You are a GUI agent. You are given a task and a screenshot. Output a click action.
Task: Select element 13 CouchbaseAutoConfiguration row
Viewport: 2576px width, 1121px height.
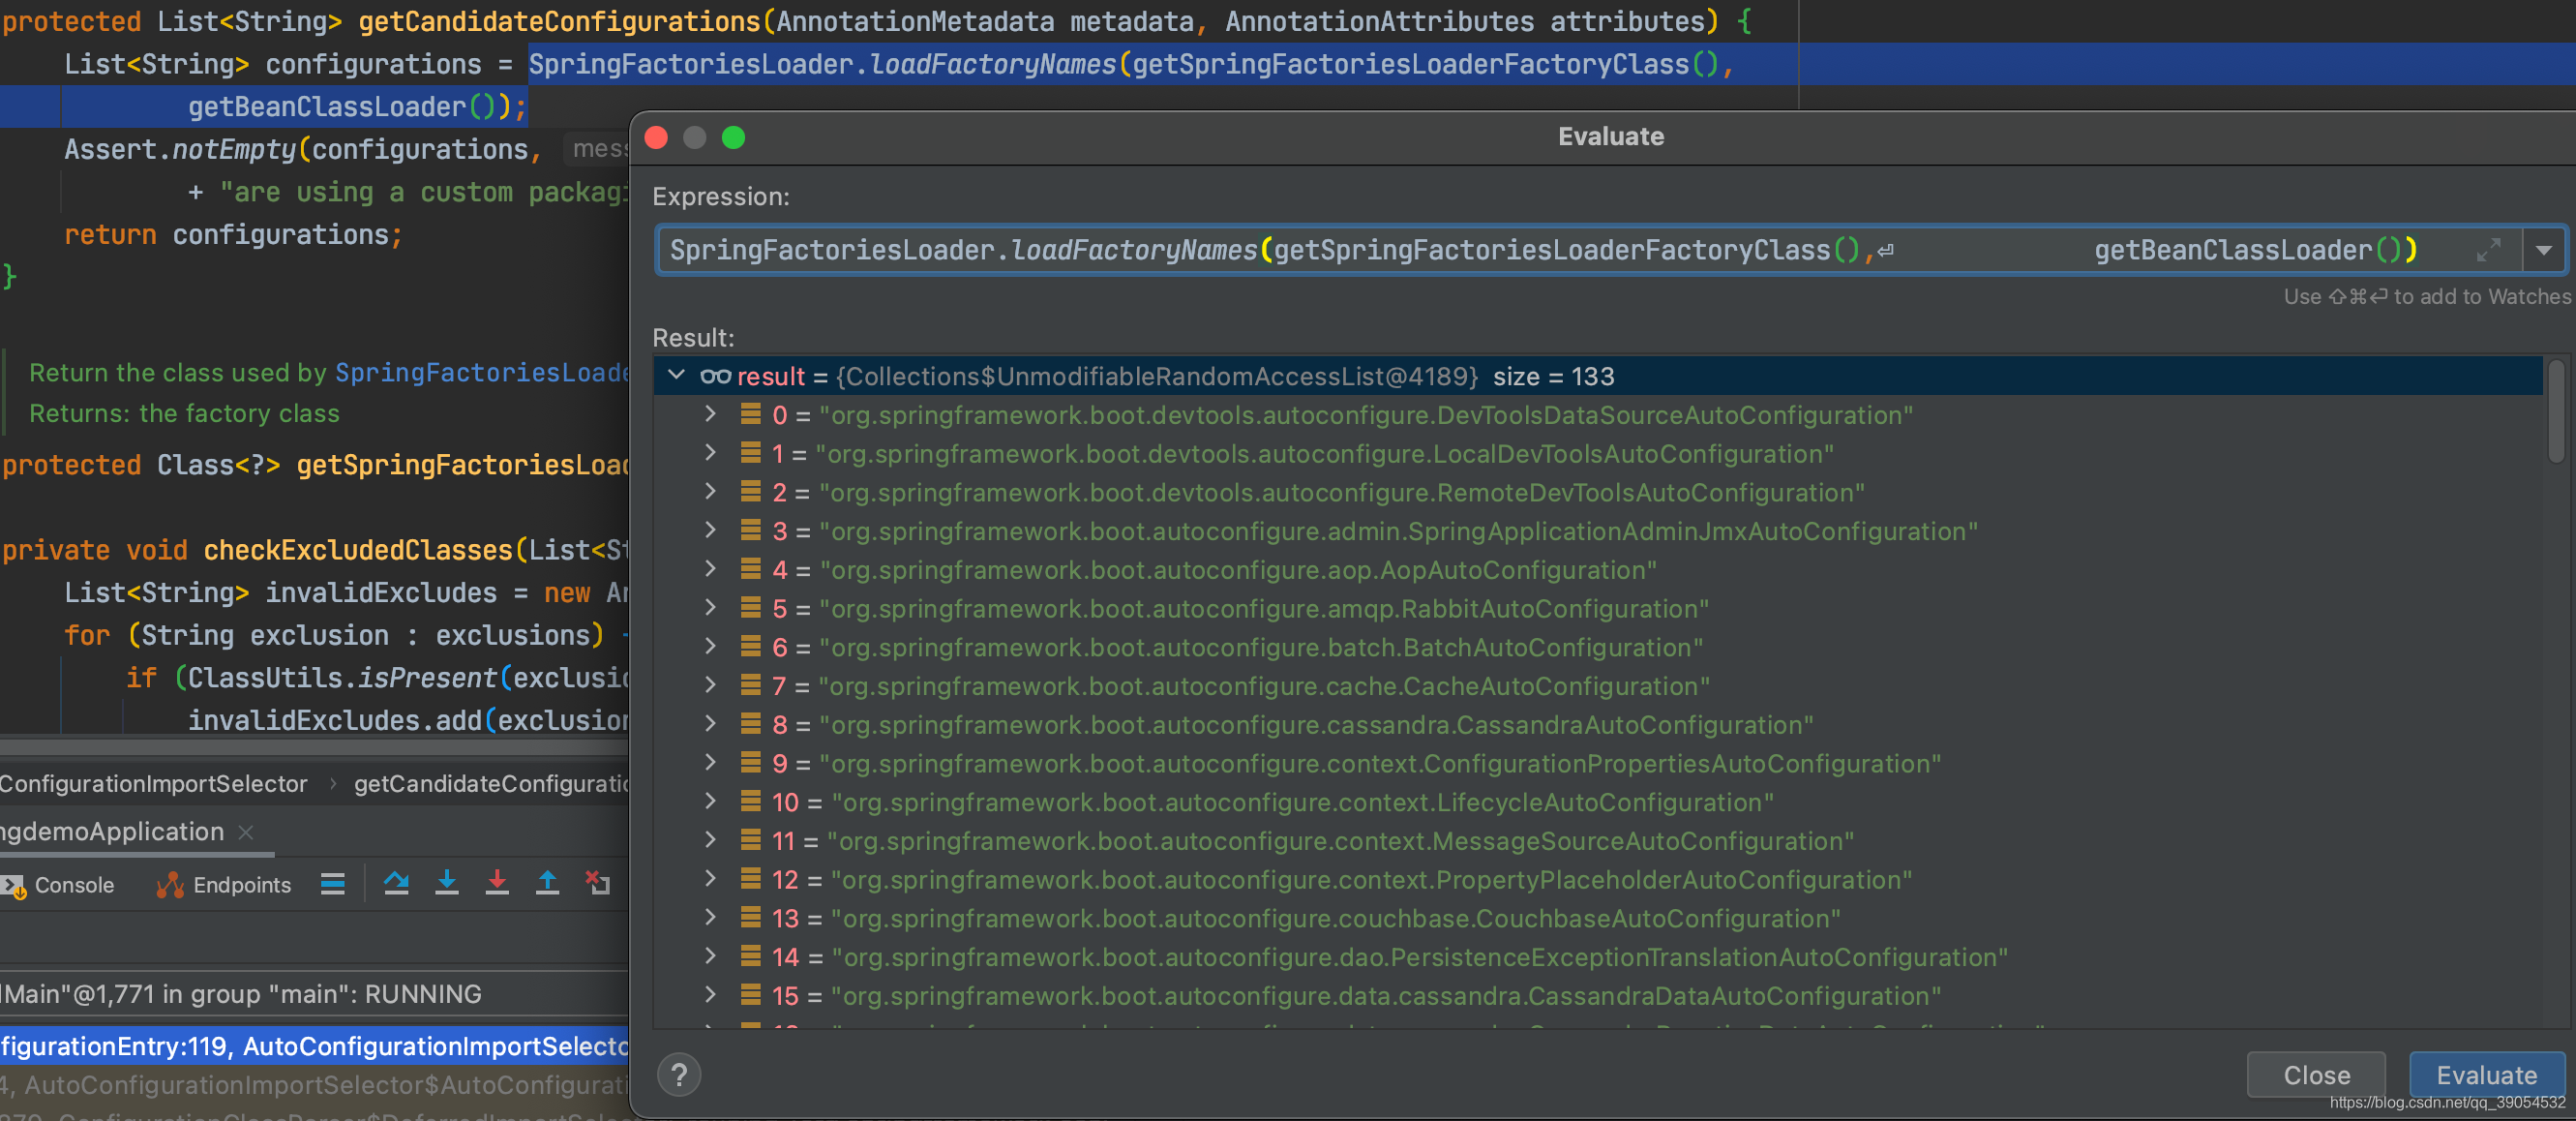(1598, 918)
